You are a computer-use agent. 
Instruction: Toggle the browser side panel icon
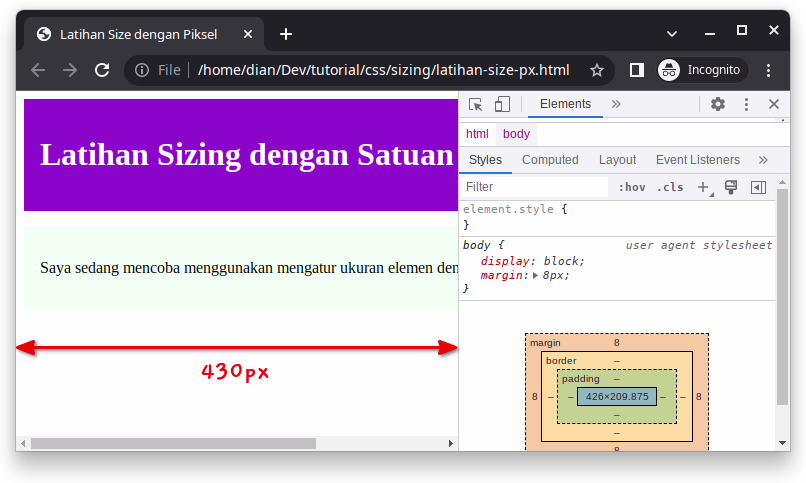pos(636,70)
